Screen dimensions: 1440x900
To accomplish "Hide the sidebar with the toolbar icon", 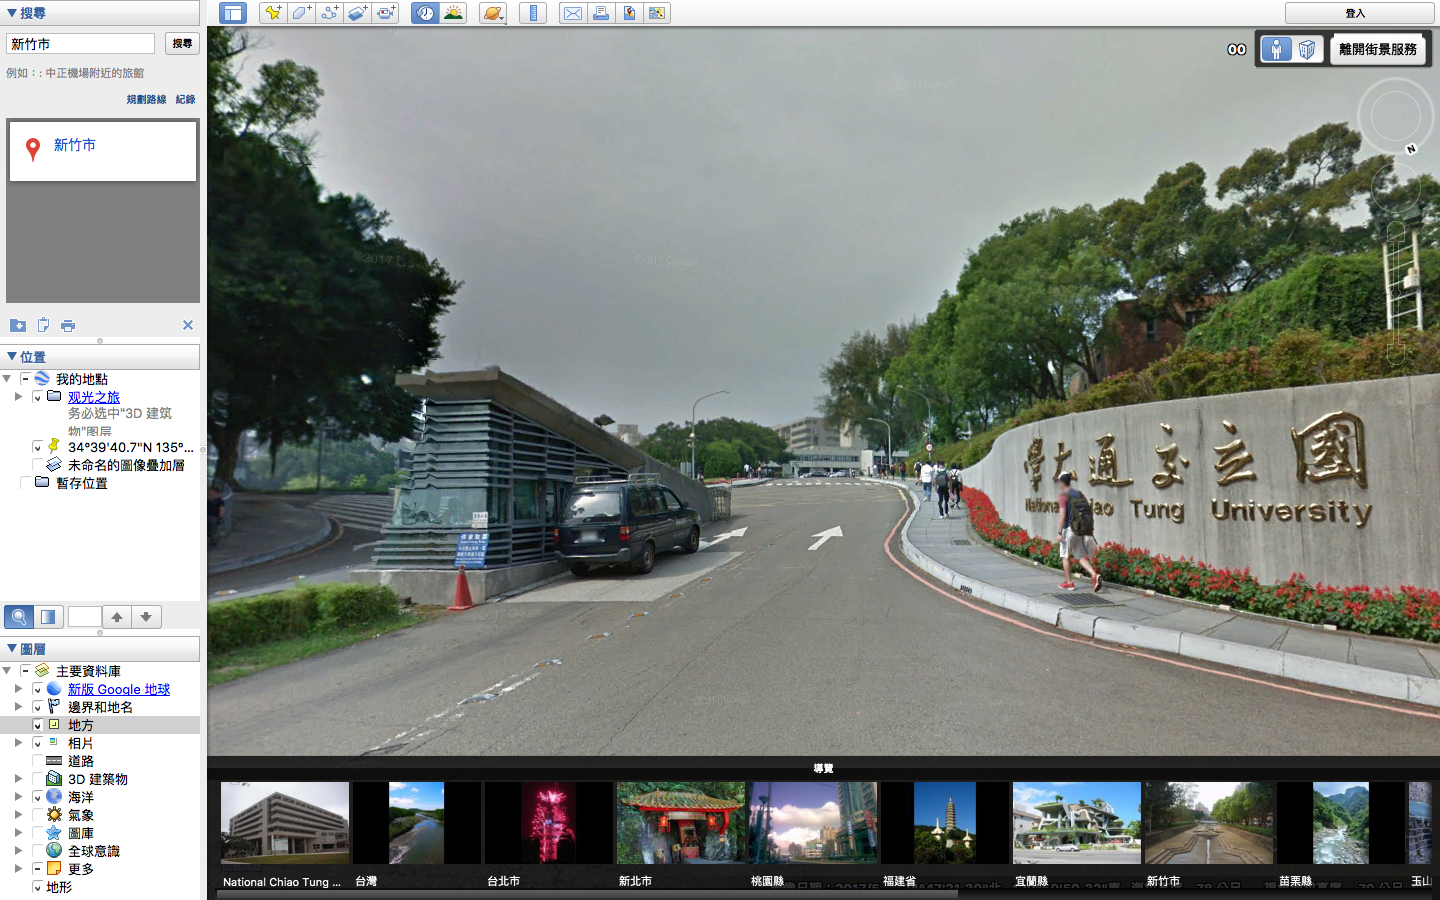I will [233, 13].
